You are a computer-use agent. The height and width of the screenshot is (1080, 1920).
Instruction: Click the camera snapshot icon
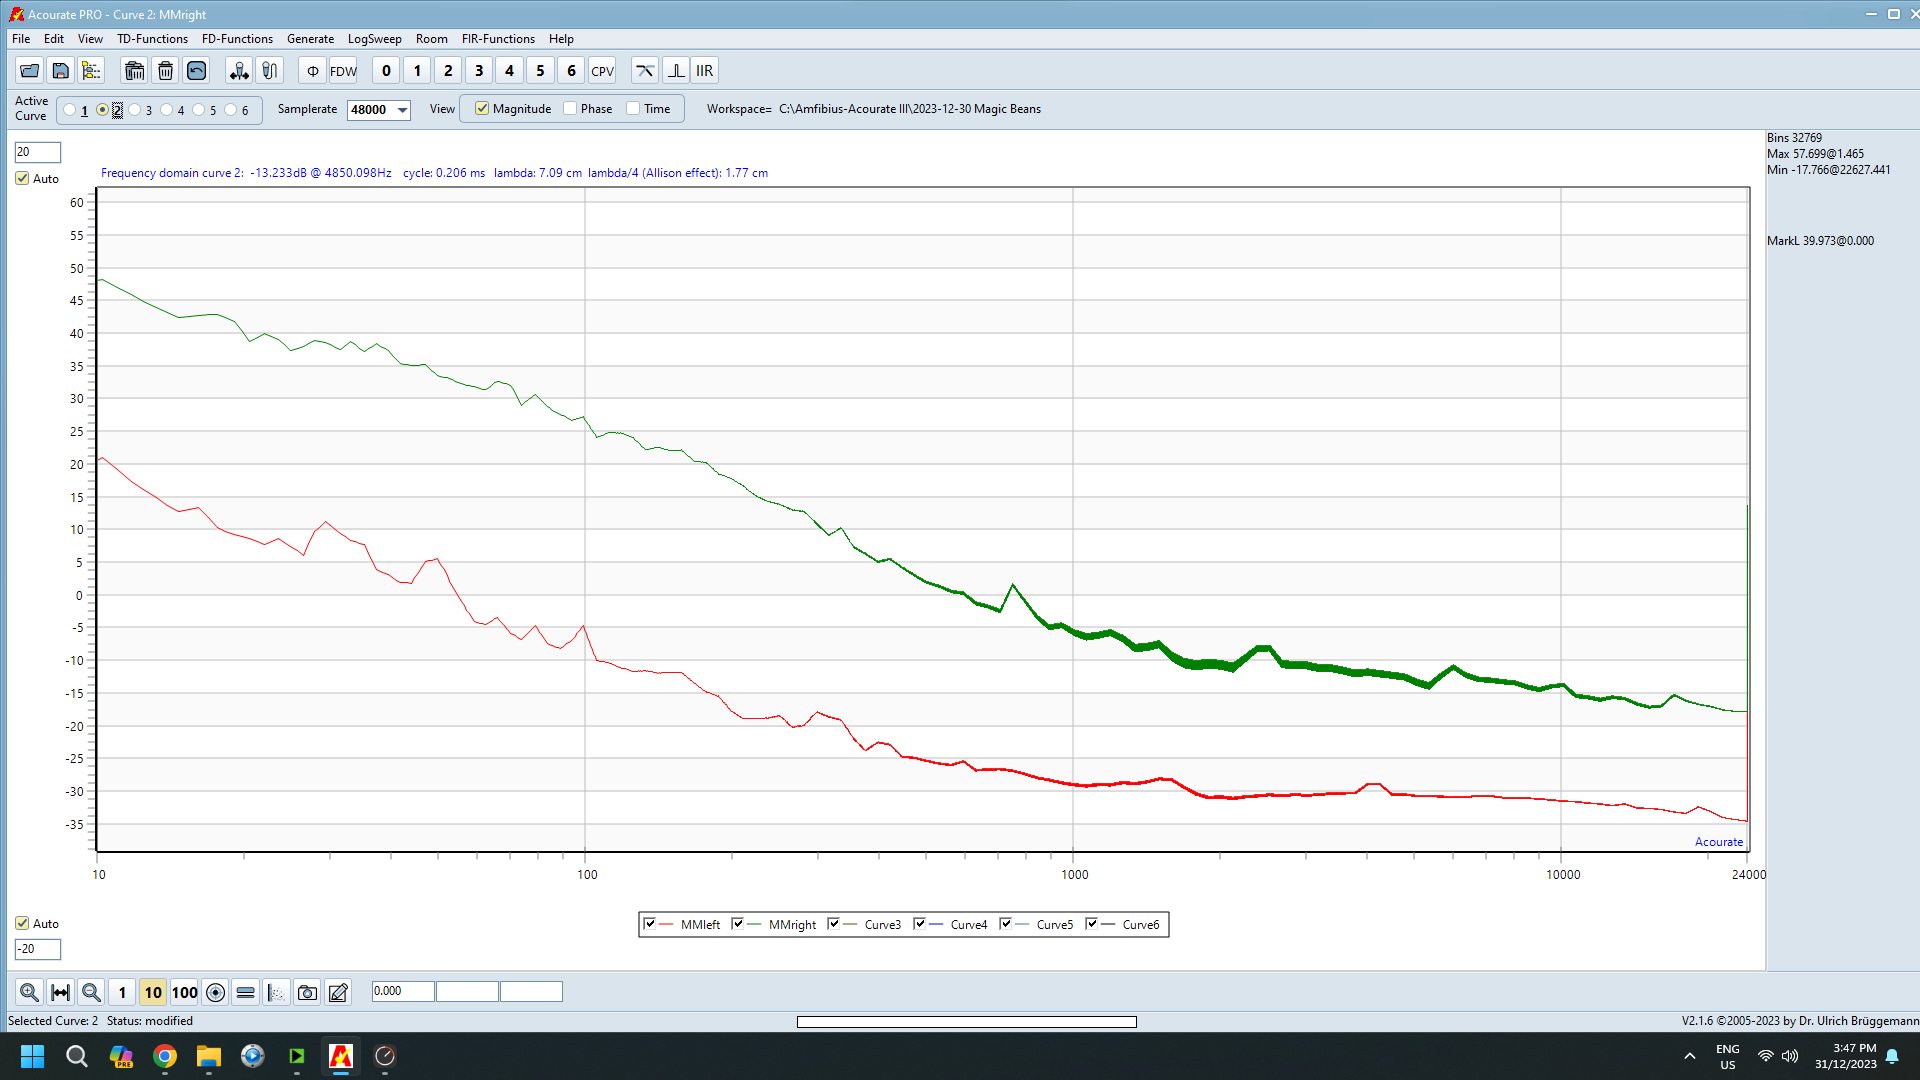click(x=308, y=992)
